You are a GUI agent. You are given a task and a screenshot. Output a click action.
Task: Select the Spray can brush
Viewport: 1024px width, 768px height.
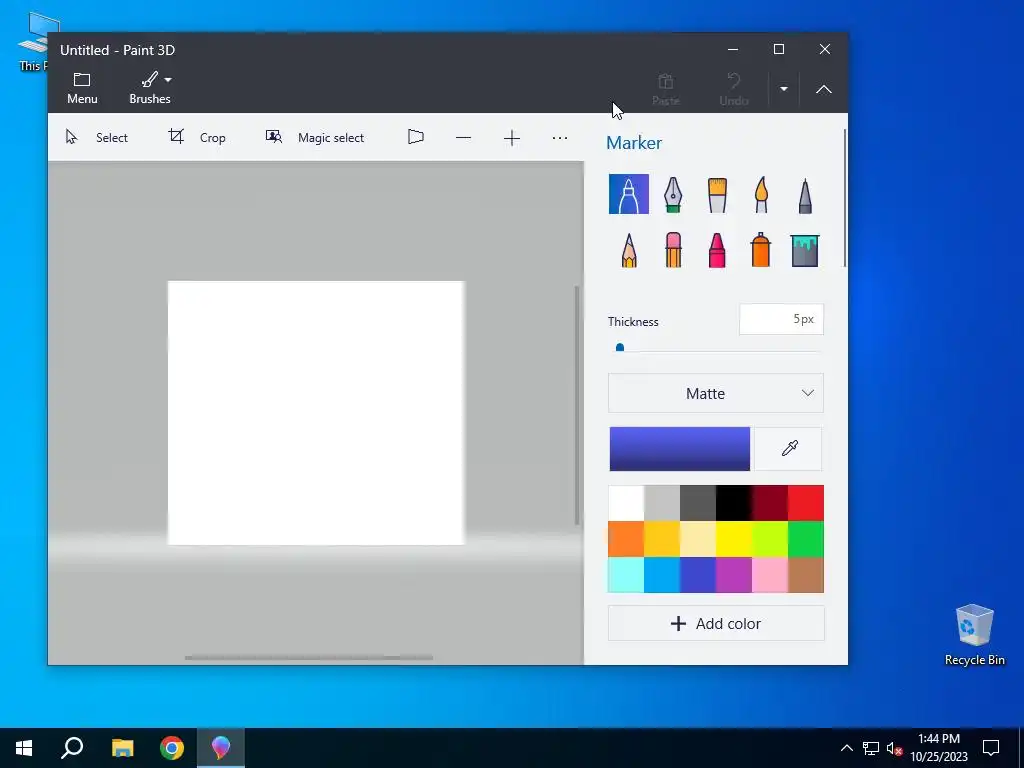tap(761, 249)
